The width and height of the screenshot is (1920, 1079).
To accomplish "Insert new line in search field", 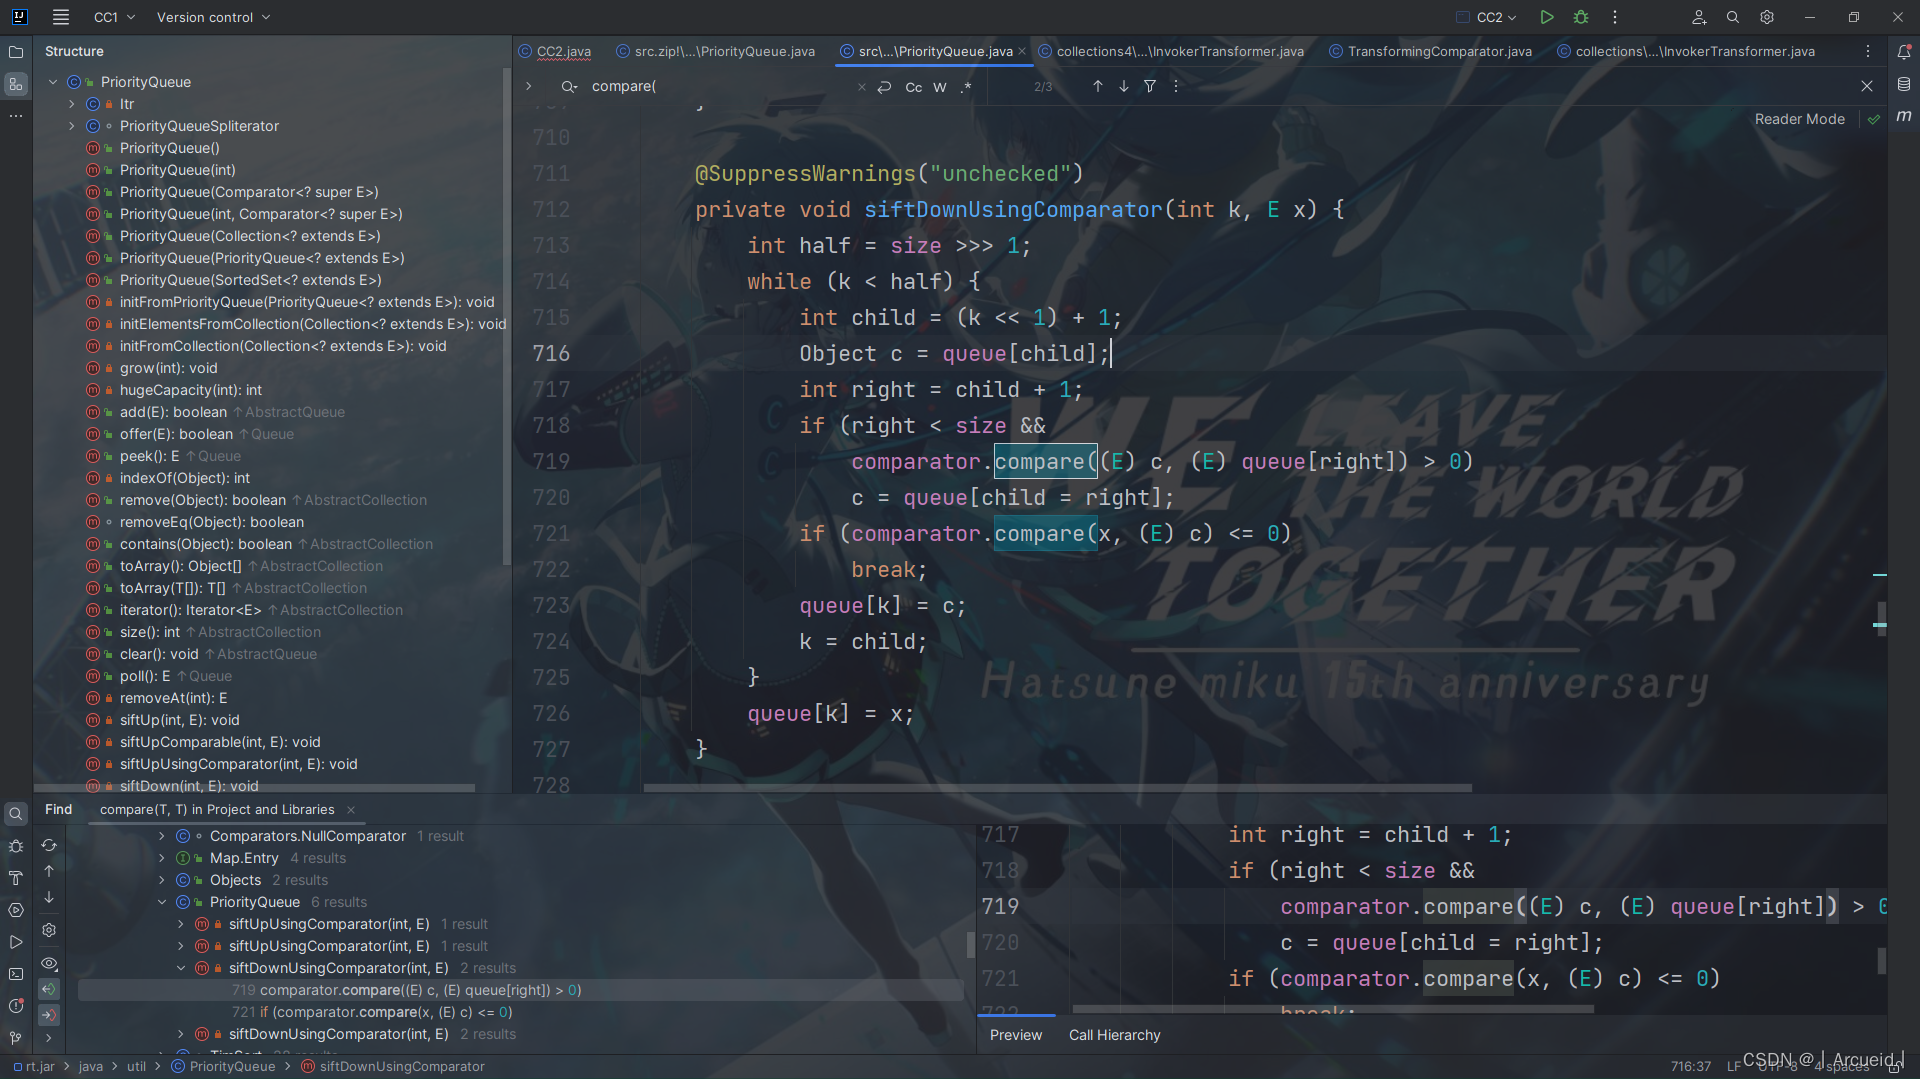I will 884,87.
